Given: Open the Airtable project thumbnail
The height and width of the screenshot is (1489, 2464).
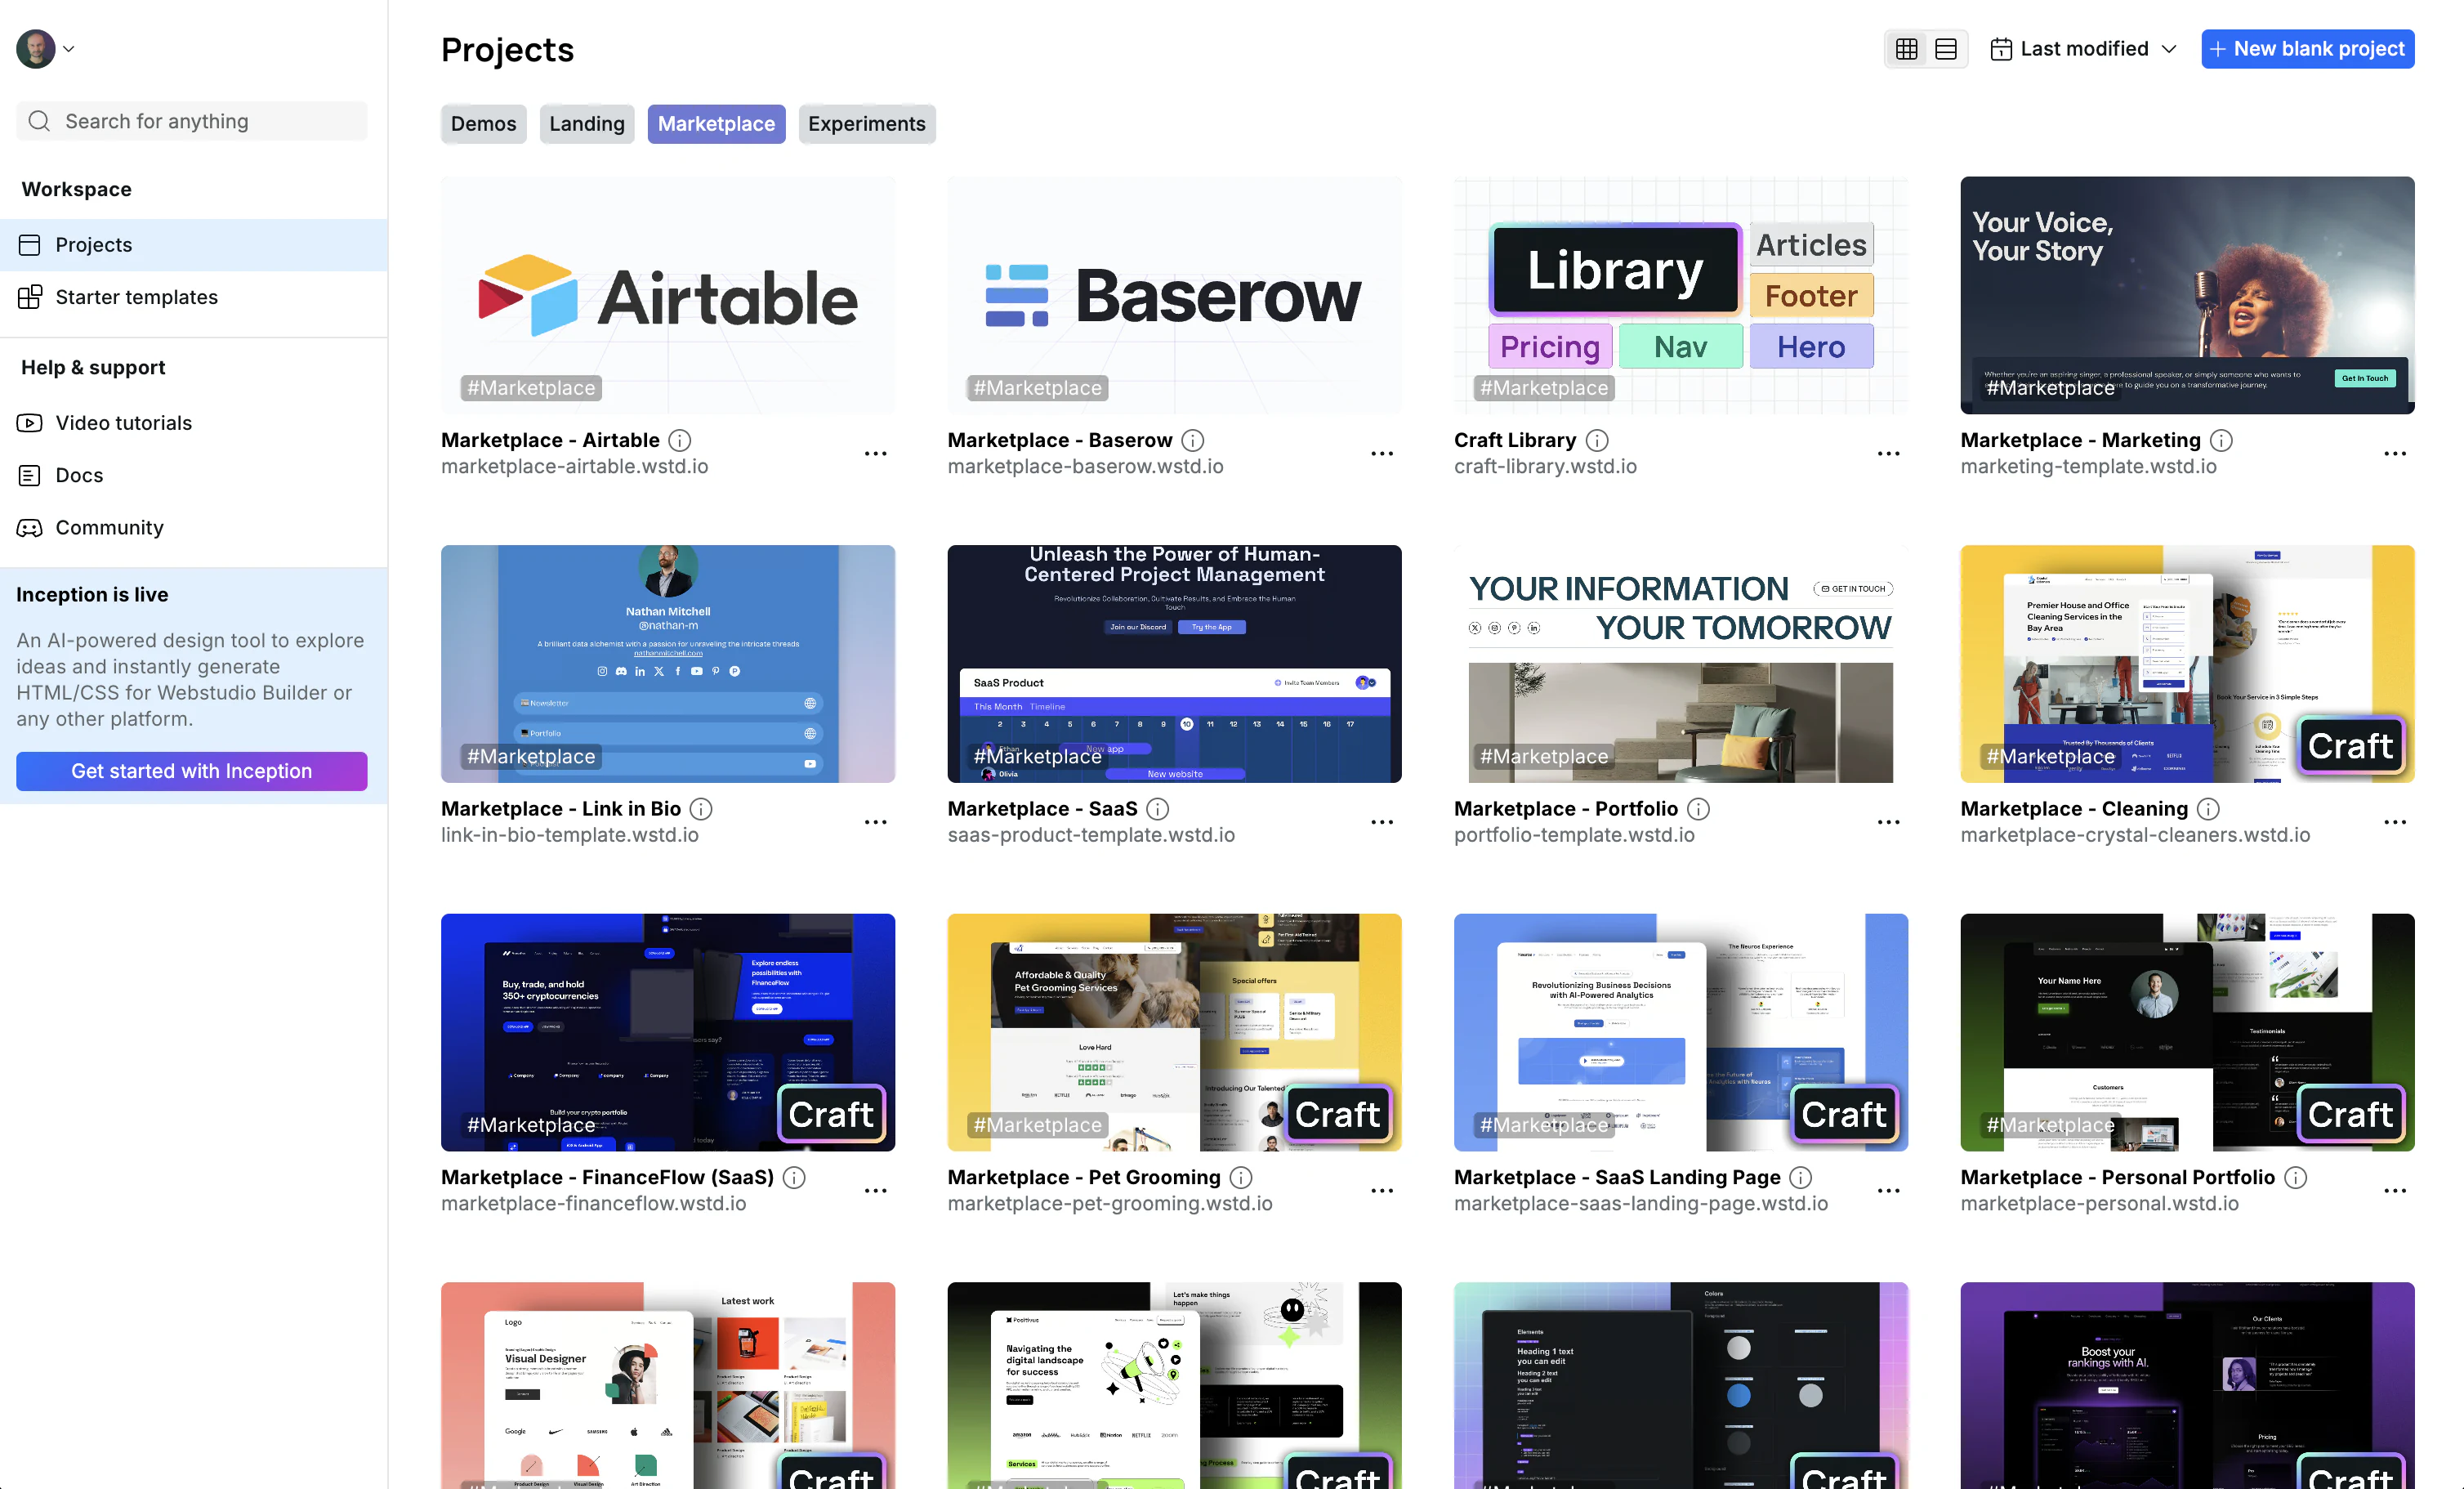Looking at the screenshot, I should click(668, 295).
